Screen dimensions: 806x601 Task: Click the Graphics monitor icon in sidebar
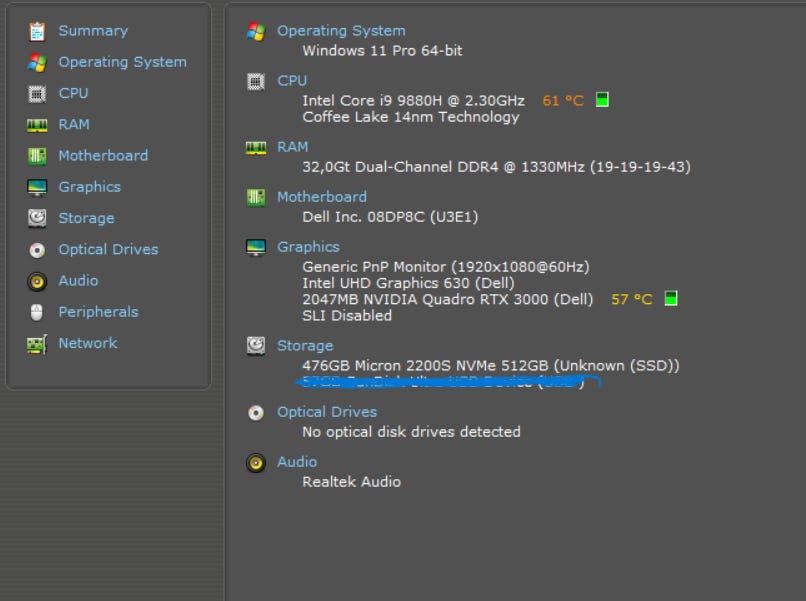tap(37, 187)
